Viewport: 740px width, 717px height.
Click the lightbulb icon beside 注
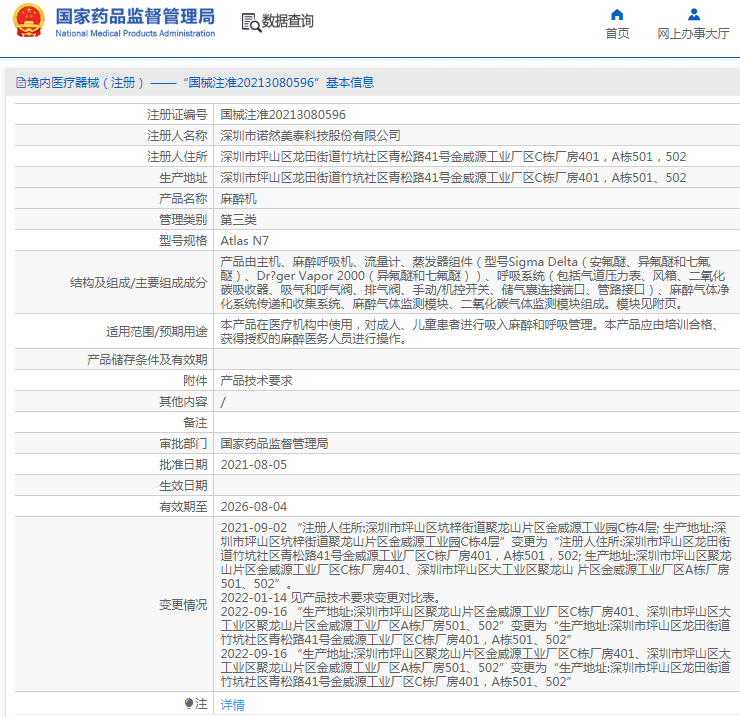click(x=188, y=704)
